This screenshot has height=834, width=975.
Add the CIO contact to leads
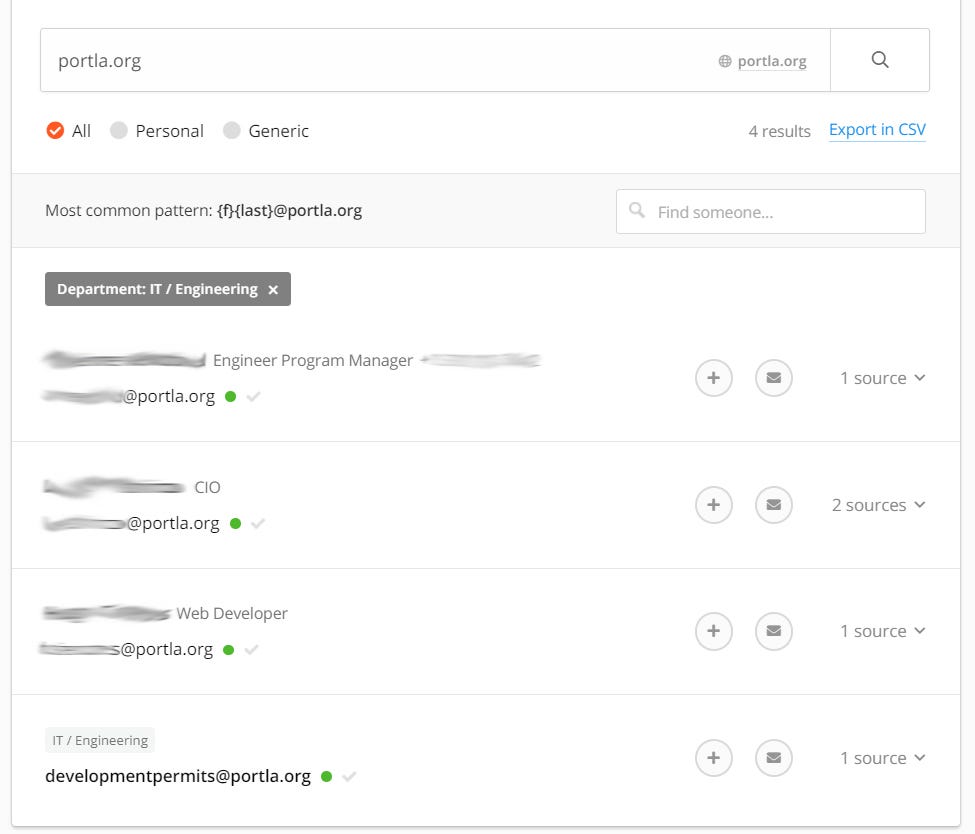713,504
